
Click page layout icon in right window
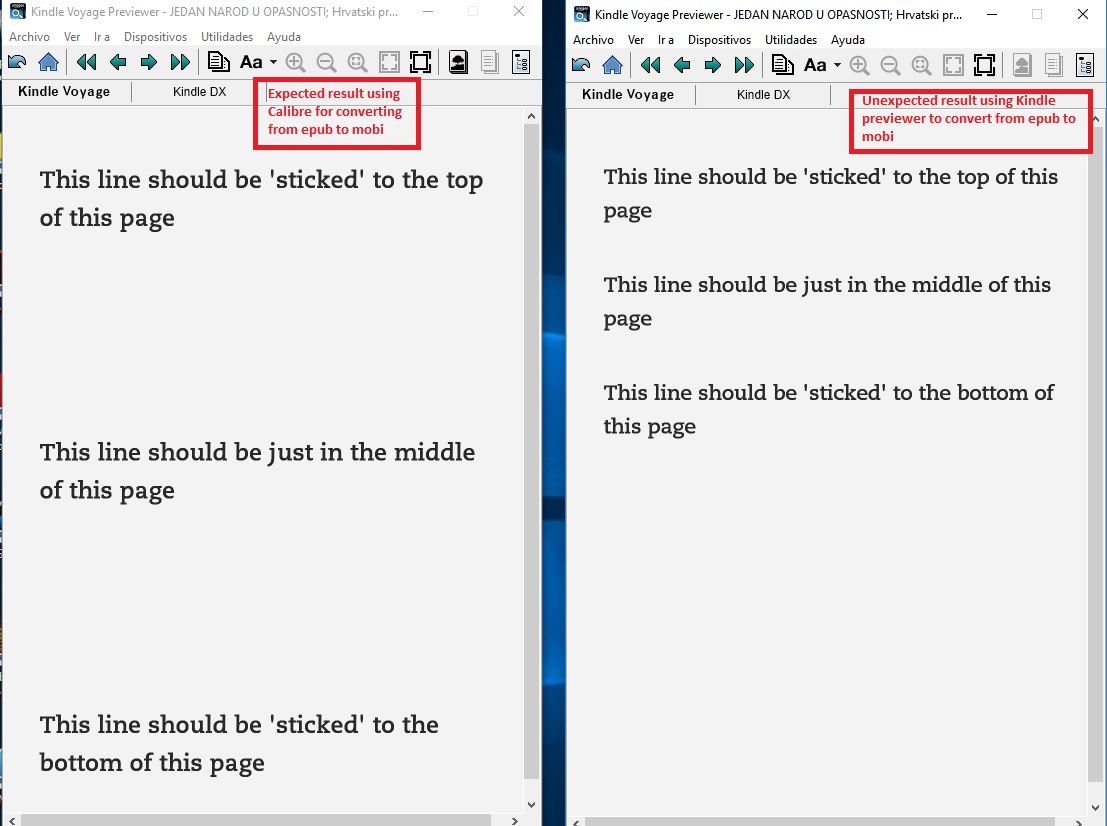(1053, 66)
